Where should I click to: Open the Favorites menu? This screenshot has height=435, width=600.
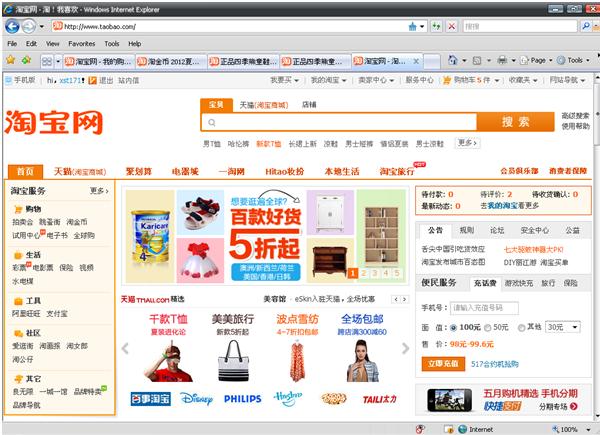[x=82, y=44]
